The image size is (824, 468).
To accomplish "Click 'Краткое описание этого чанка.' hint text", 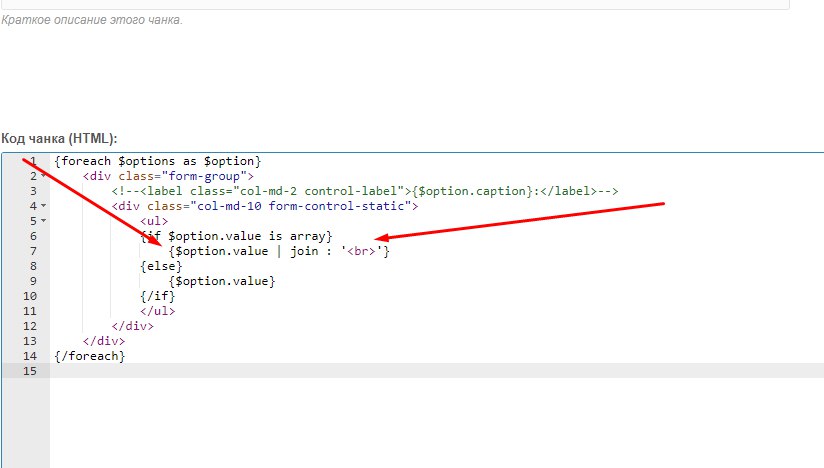I will [92, 20].
